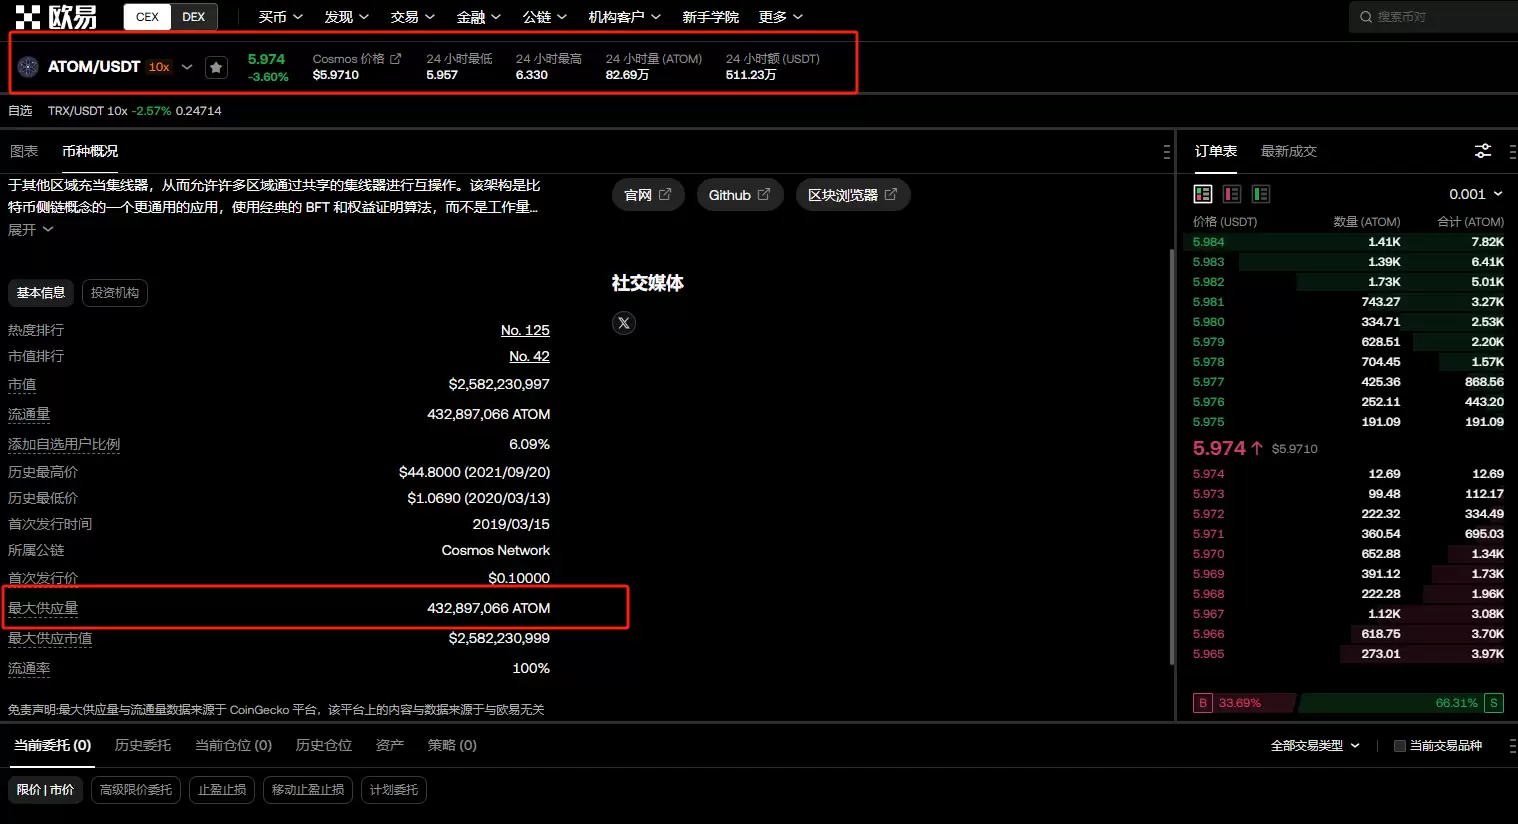The image size is (1518, 824).
Task: Show sell-only order book view icon
Action: click(x=1232, y=194)
